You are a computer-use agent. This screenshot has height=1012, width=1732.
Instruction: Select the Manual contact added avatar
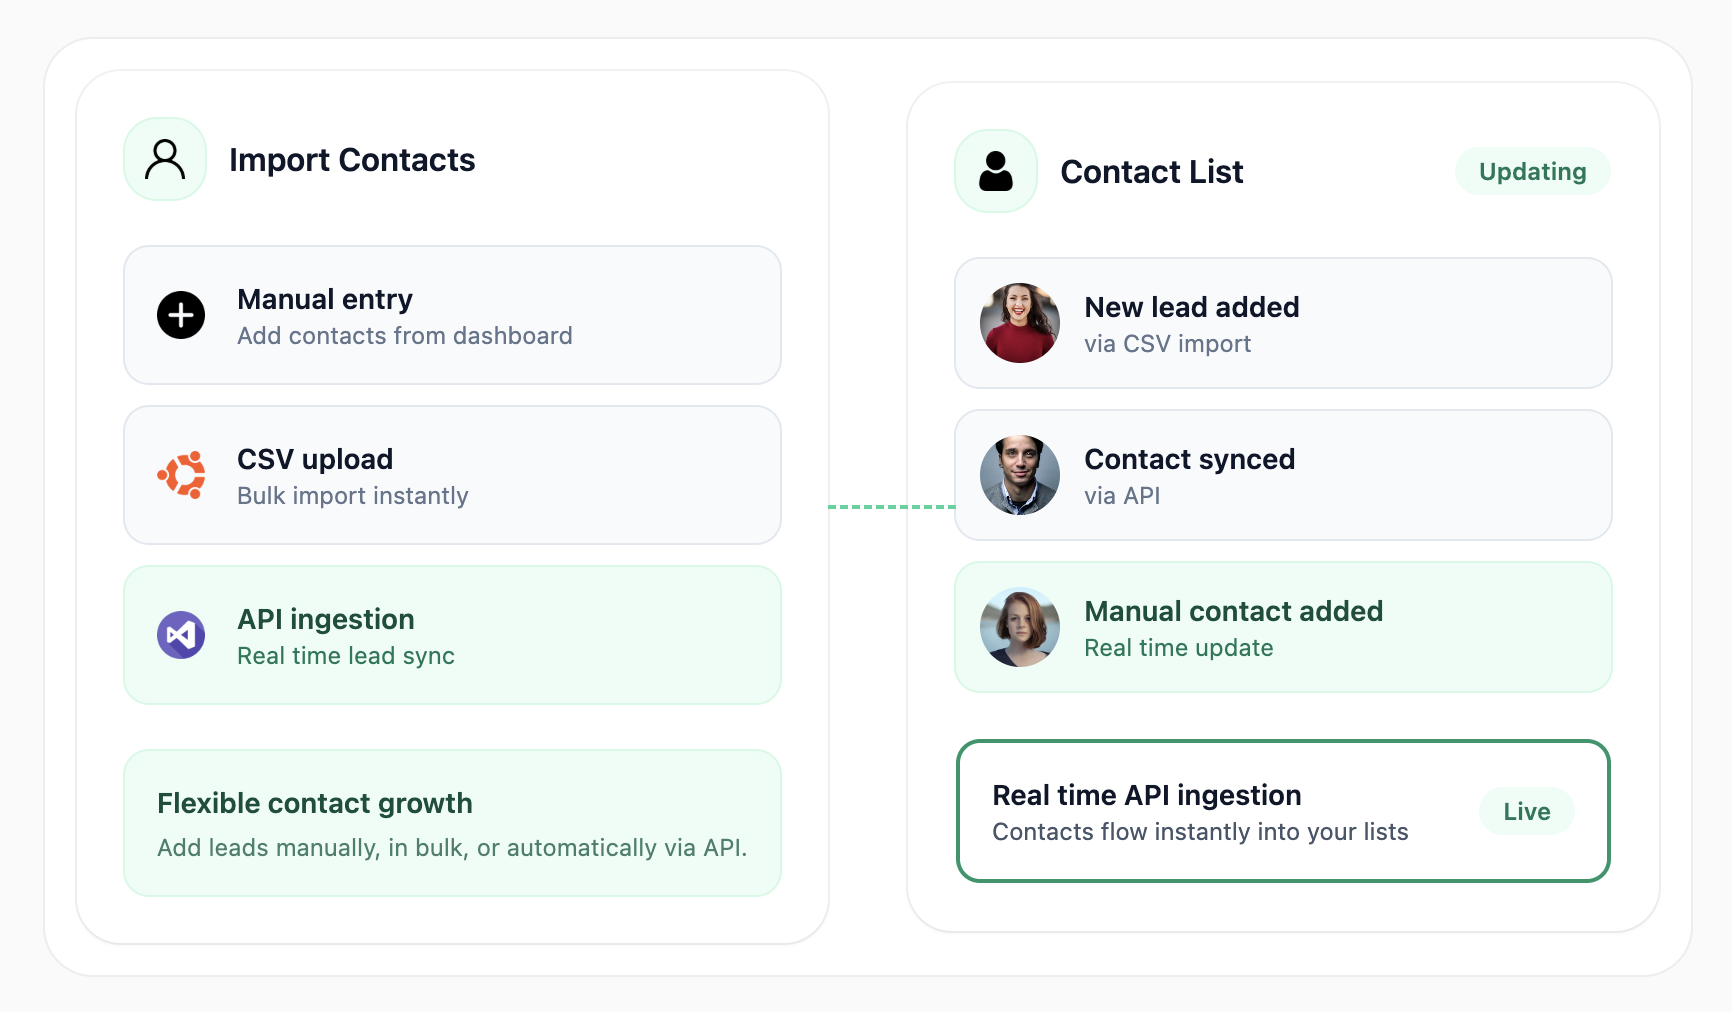tap(1019, 627)
